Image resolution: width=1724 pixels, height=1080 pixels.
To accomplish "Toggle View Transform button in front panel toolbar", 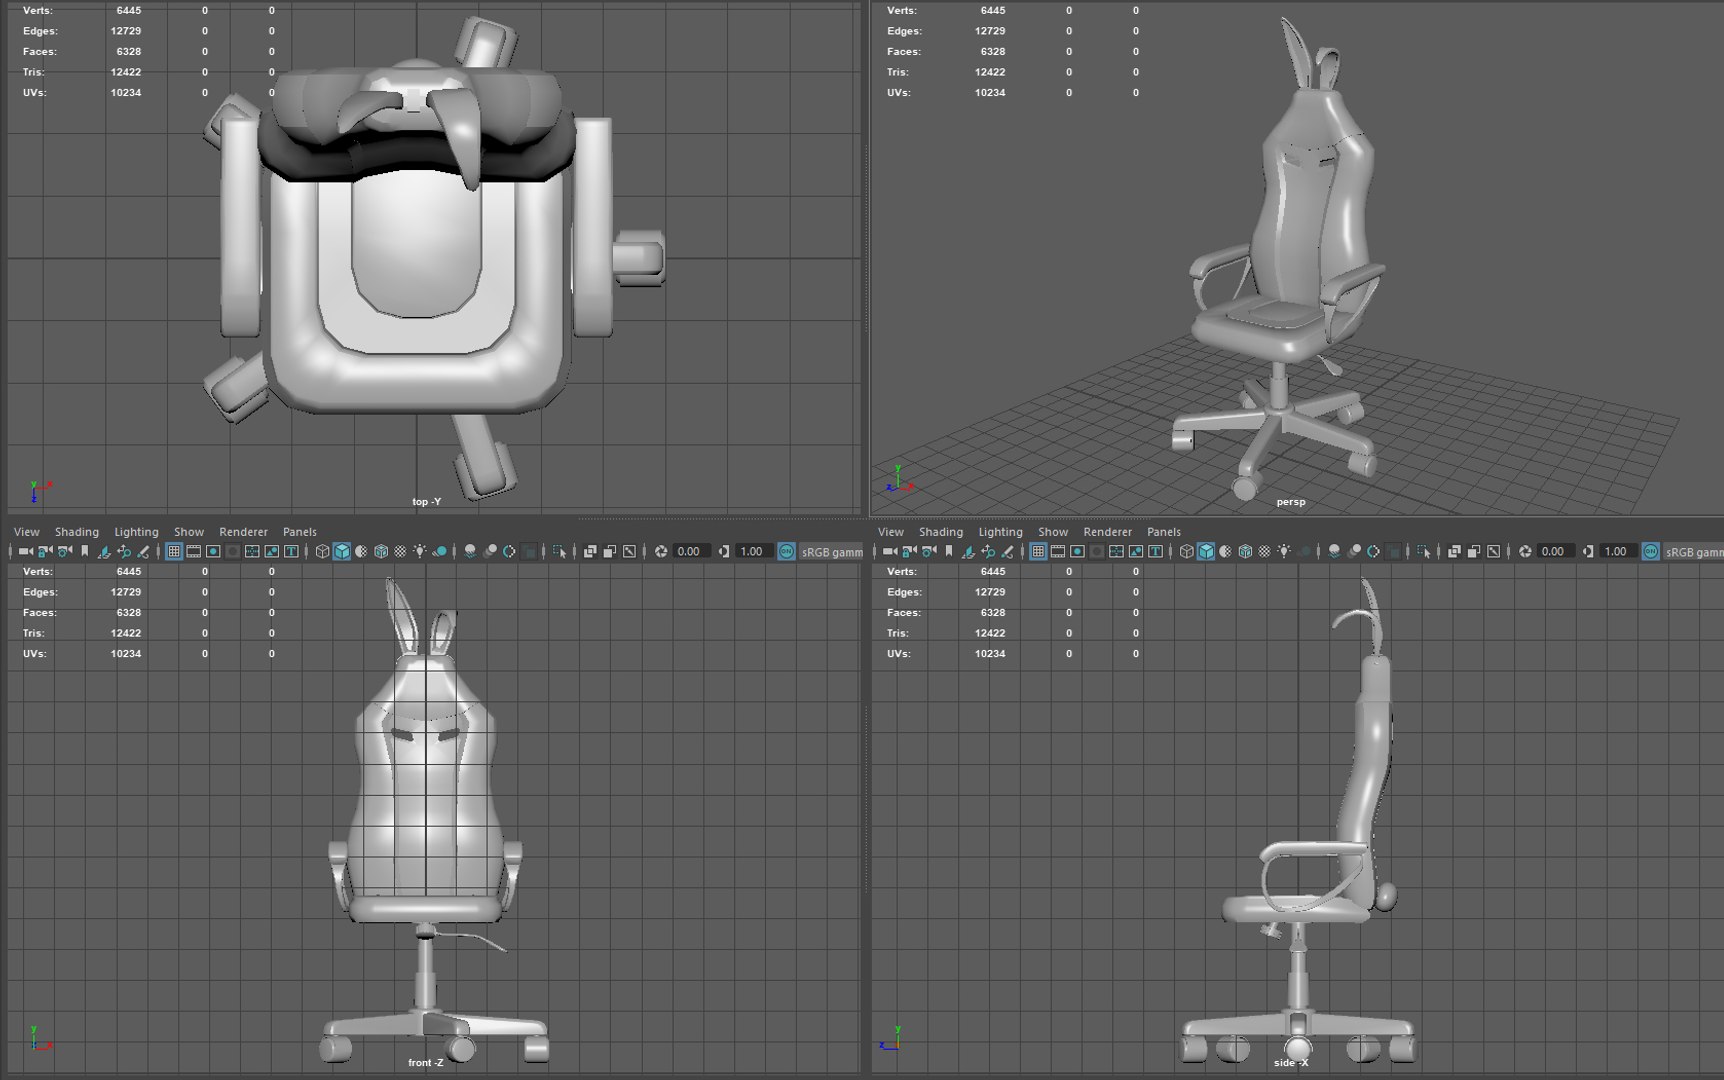I will 786,551.
